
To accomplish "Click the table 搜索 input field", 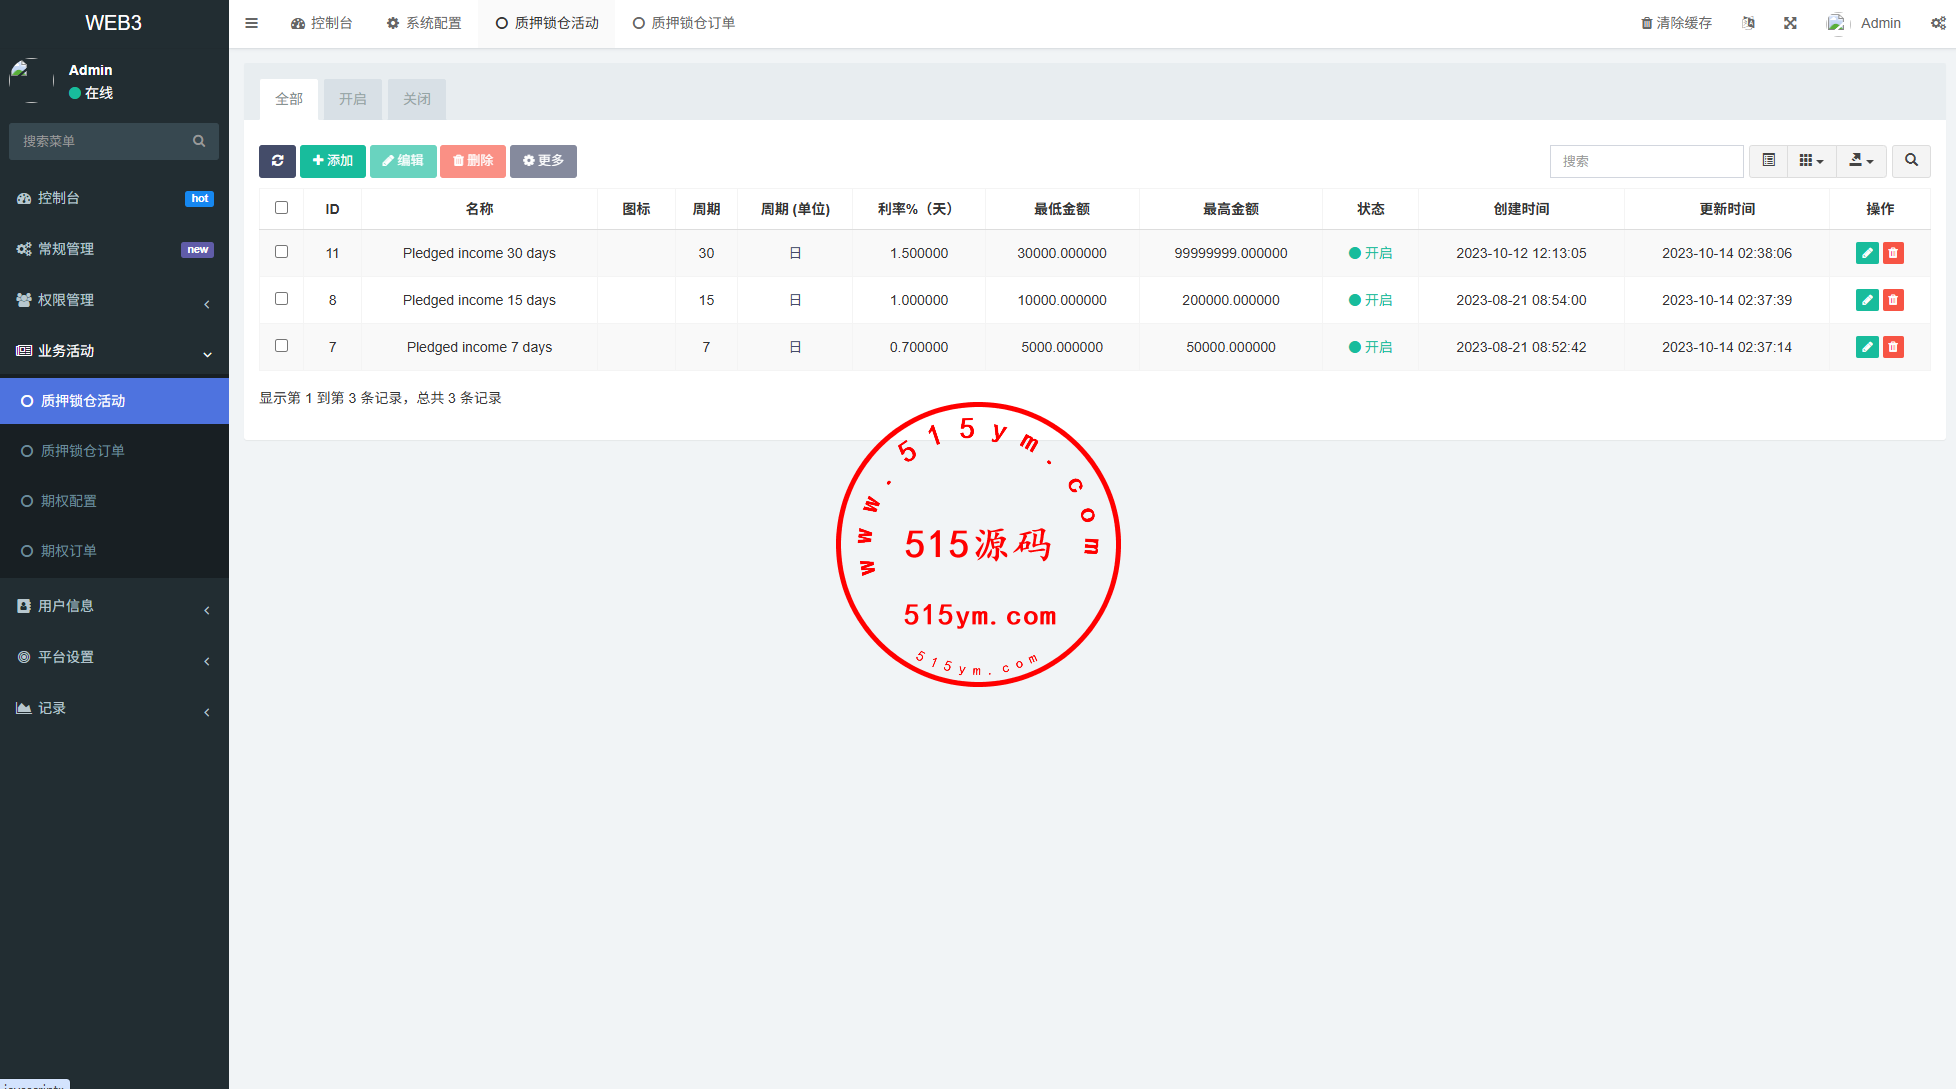I will (1646, 161).
